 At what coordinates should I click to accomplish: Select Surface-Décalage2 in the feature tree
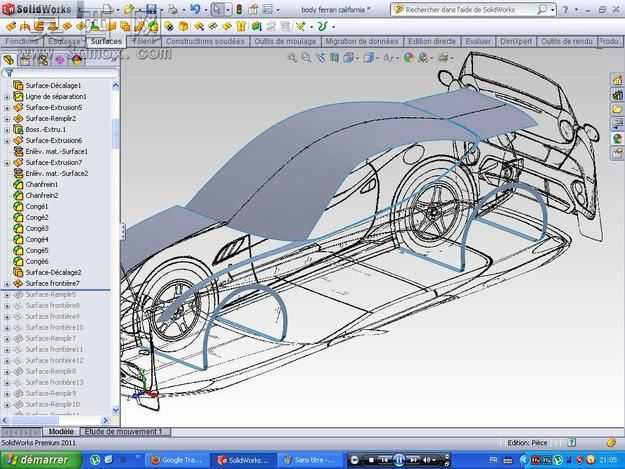[53, 273]
